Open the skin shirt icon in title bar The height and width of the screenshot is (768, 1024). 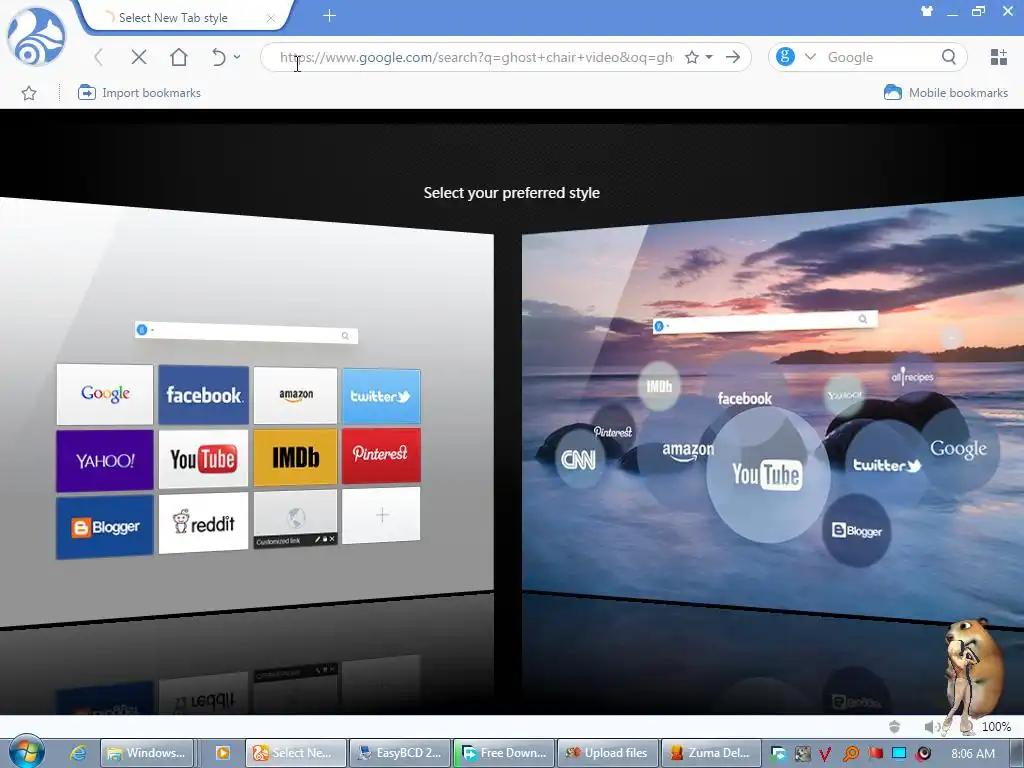[x=927, y=11]
